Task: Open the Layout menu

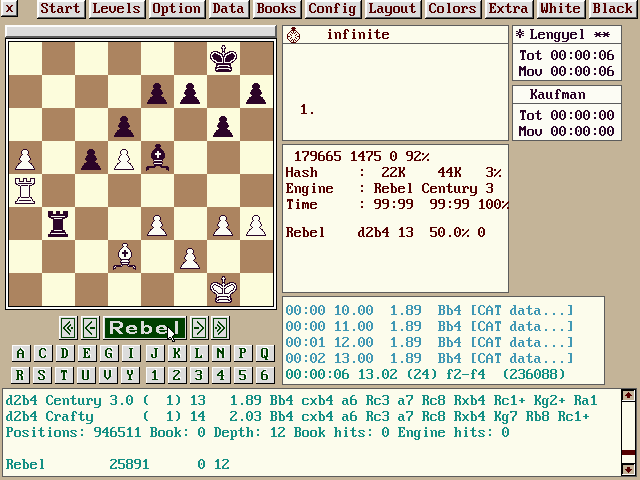Action: click(x=392, y=9)
